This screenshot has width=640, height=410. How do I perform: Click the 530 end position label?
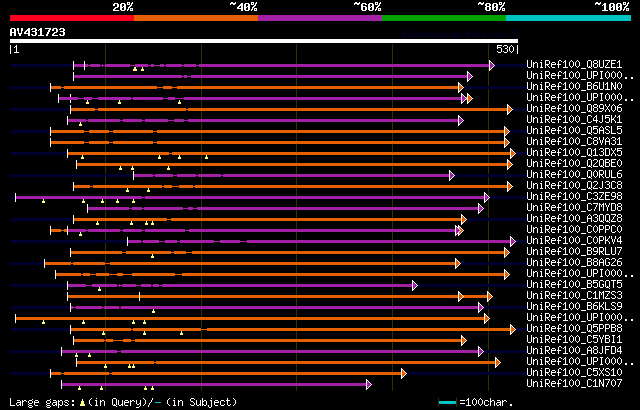505,49
